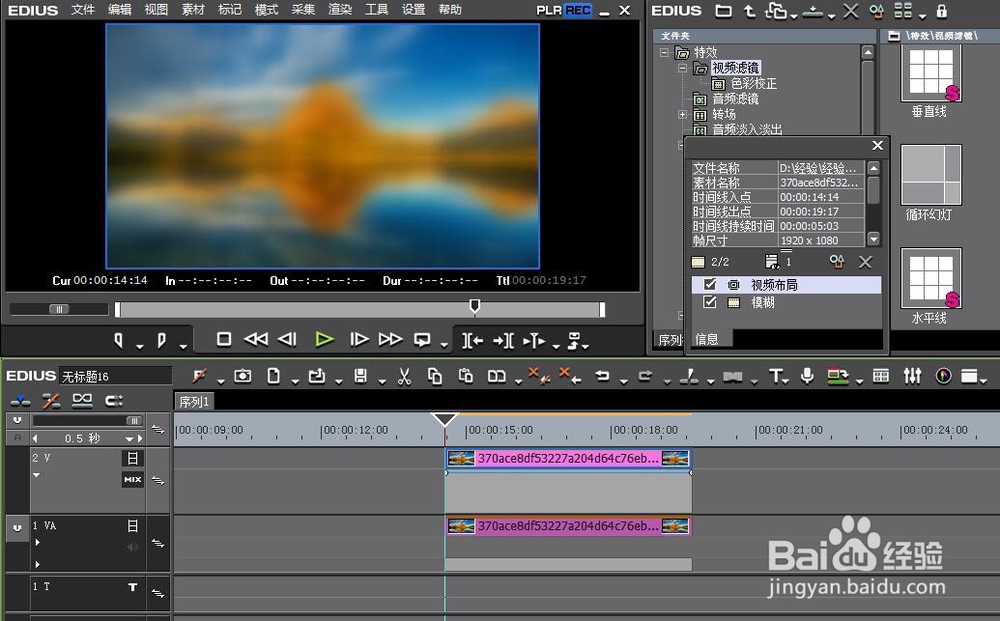Toggle insert/overwrite mode icon
The image size is (1000, 621).
coord(20,400)
